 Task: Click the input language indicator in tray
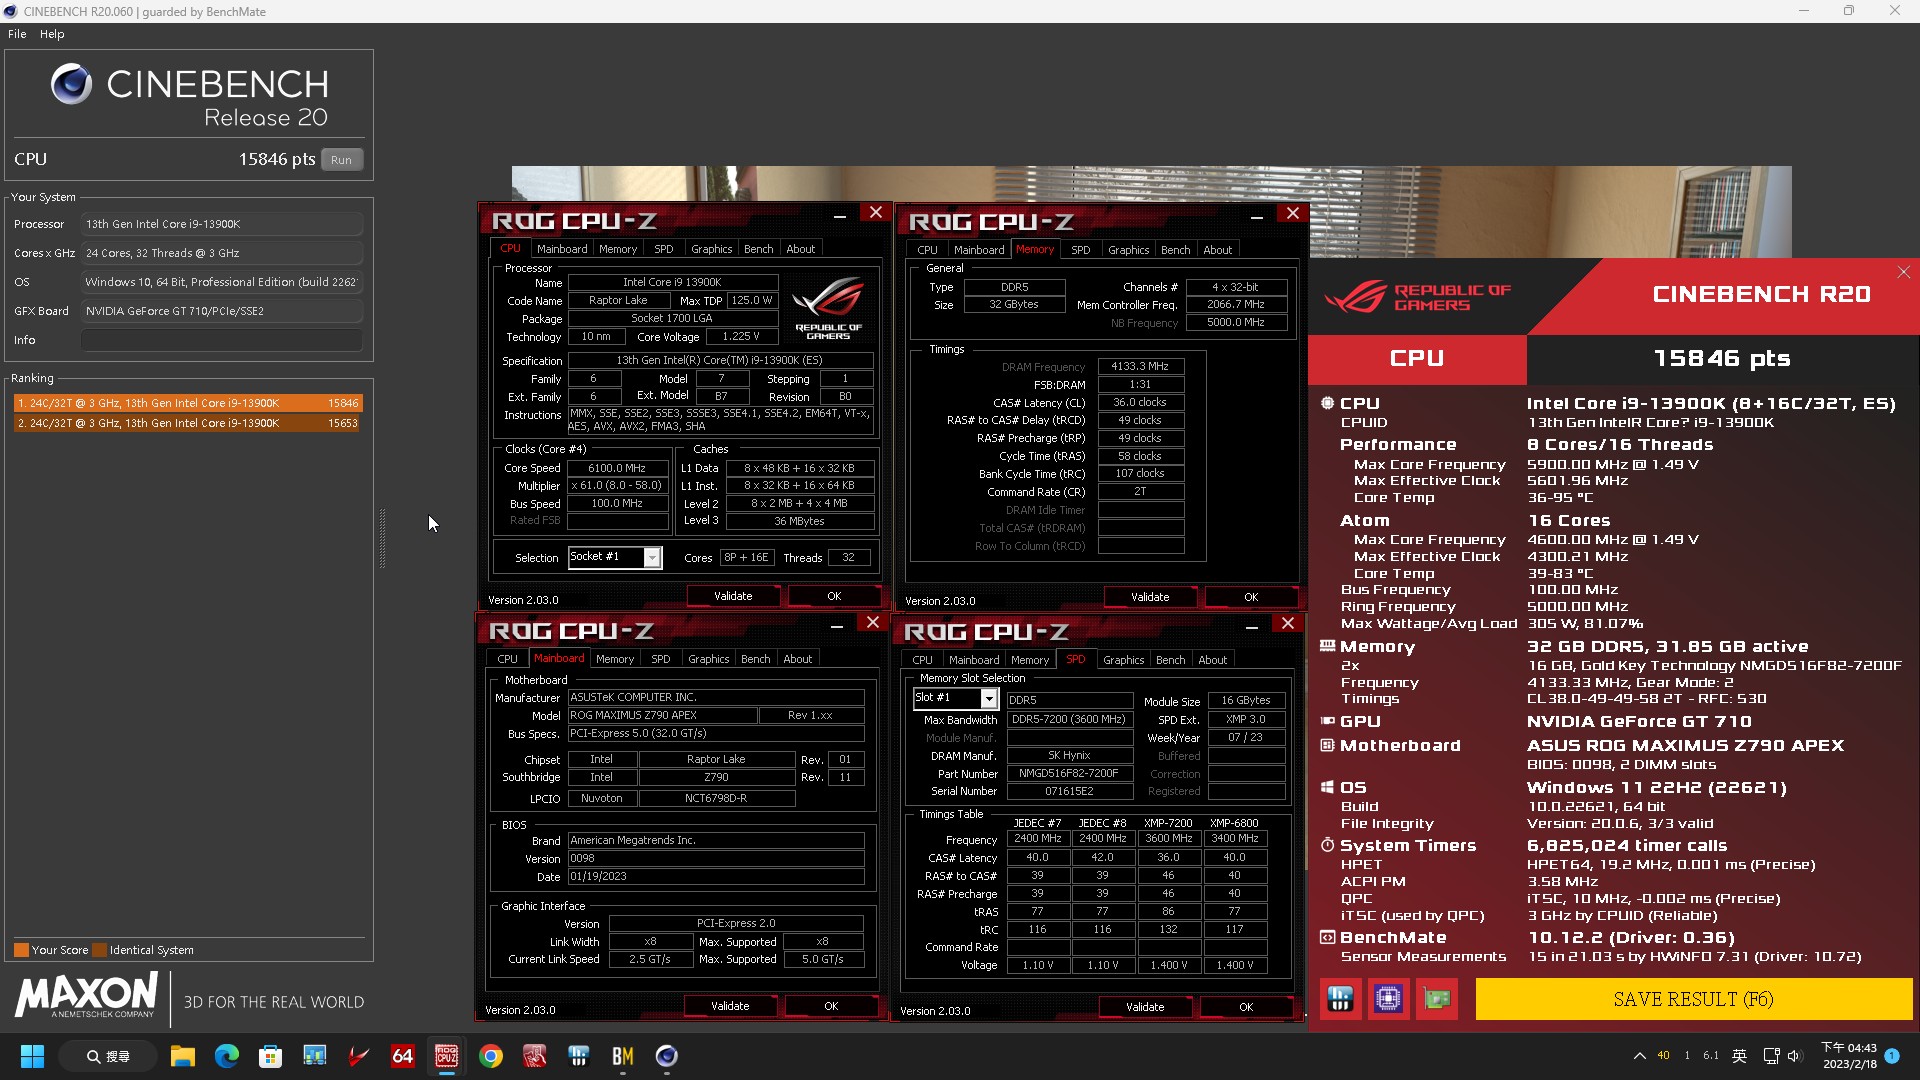tap(1739, 1056)
